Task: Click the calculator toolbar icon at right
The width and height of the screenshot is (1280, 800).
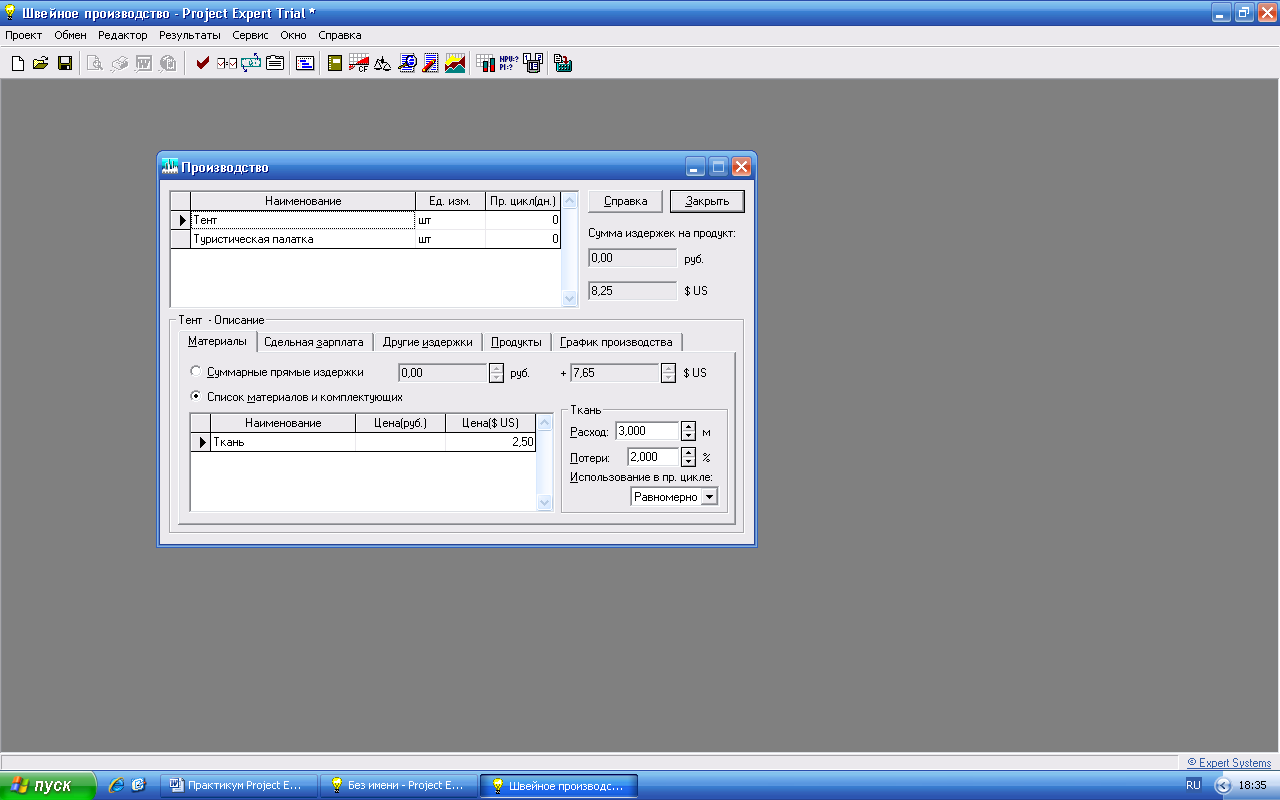Action: (x=563, y=63)
